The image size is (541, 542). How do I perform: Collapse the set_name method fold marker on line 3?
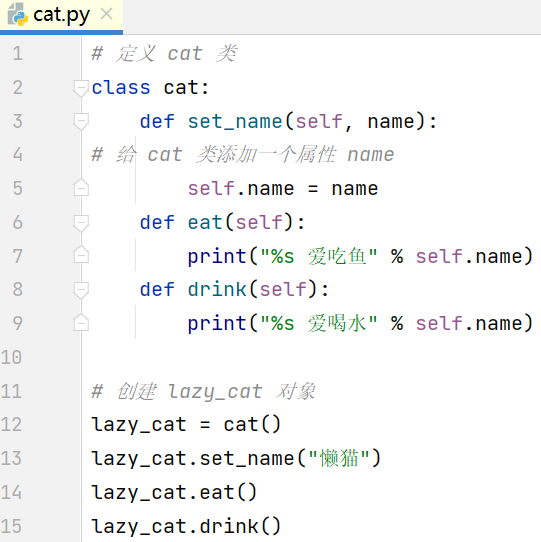(81, 122)
